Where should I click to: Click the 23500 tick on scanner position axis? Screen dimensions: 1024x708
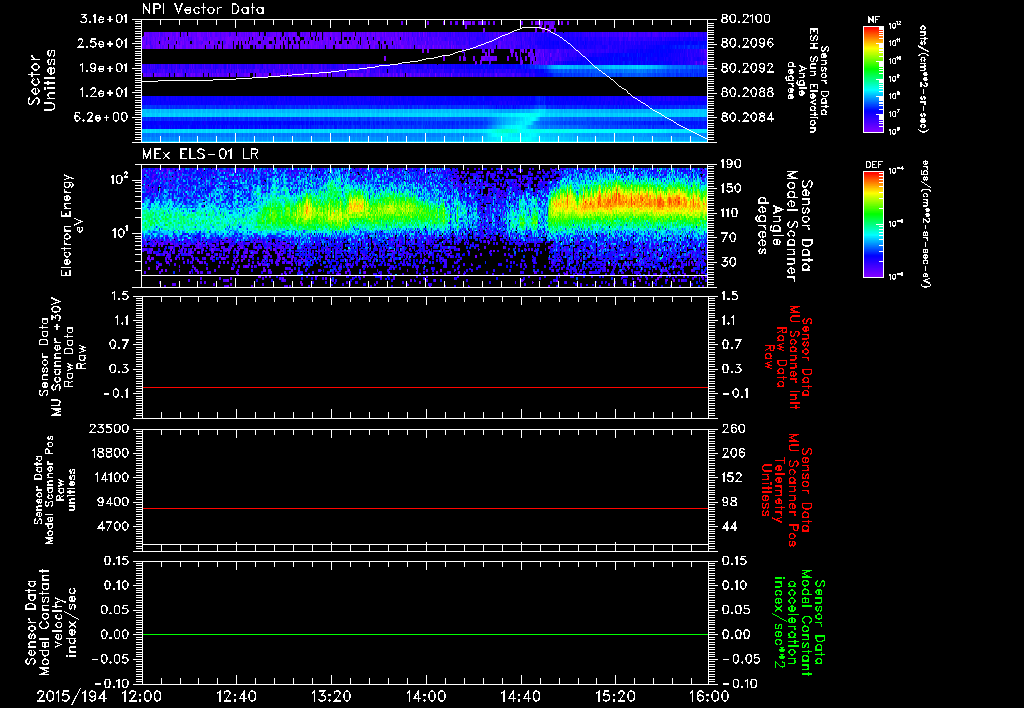coord(108,428)
